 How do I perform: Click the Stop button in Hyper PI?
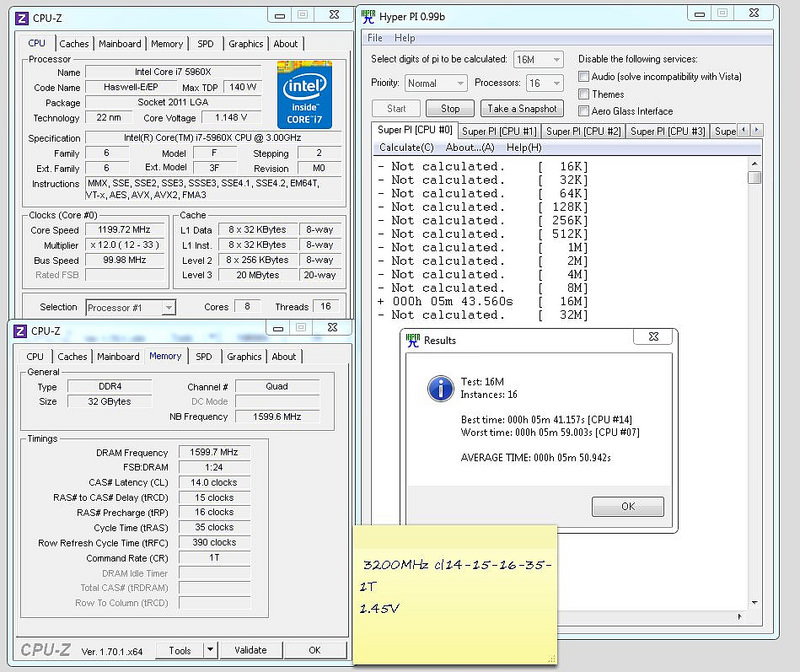pos(450,108)
